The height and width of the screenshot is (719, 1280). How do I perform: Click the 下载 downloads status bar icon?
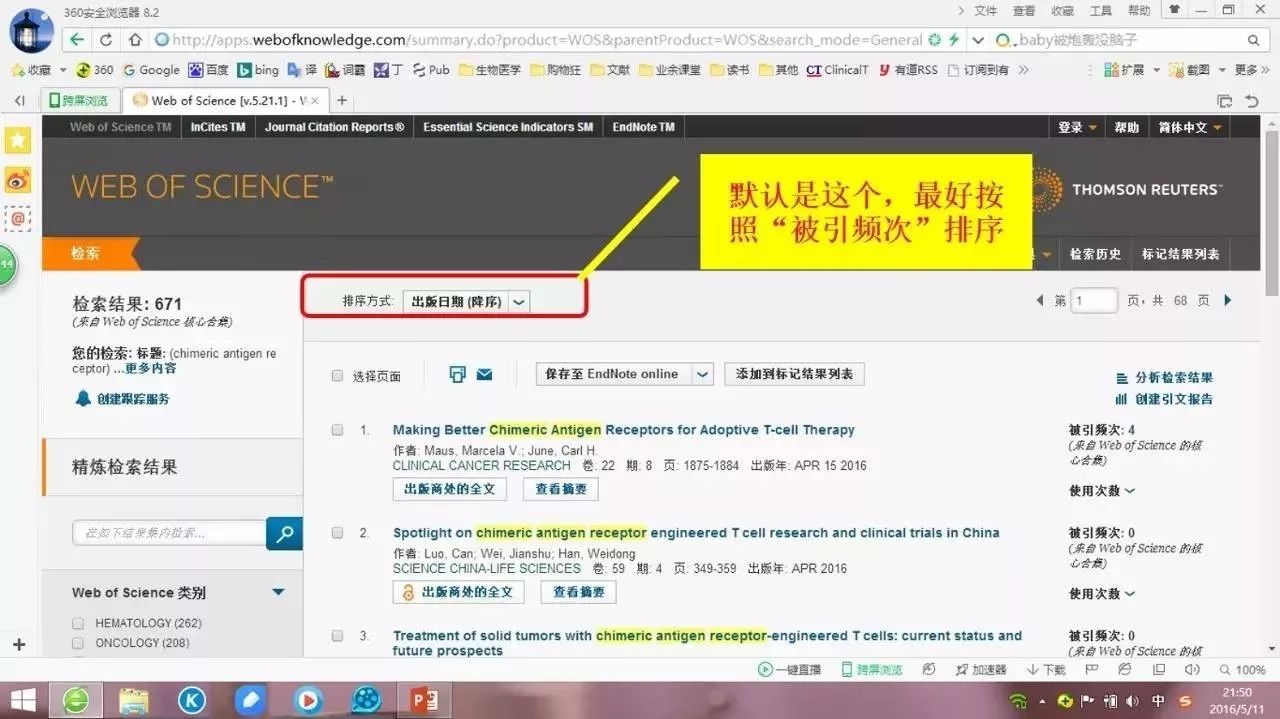click(1047, 669)
